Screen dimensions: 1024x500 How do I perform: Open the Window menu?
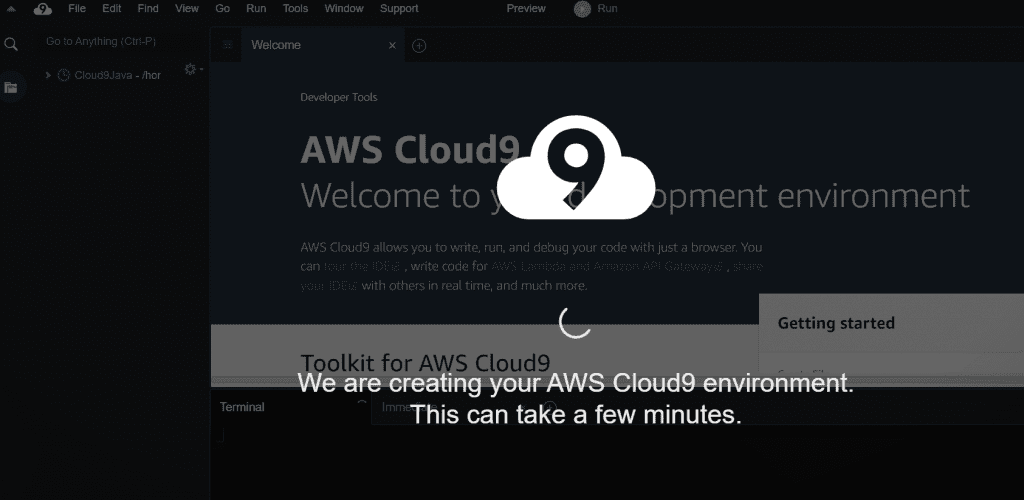(x=344, y=9)
